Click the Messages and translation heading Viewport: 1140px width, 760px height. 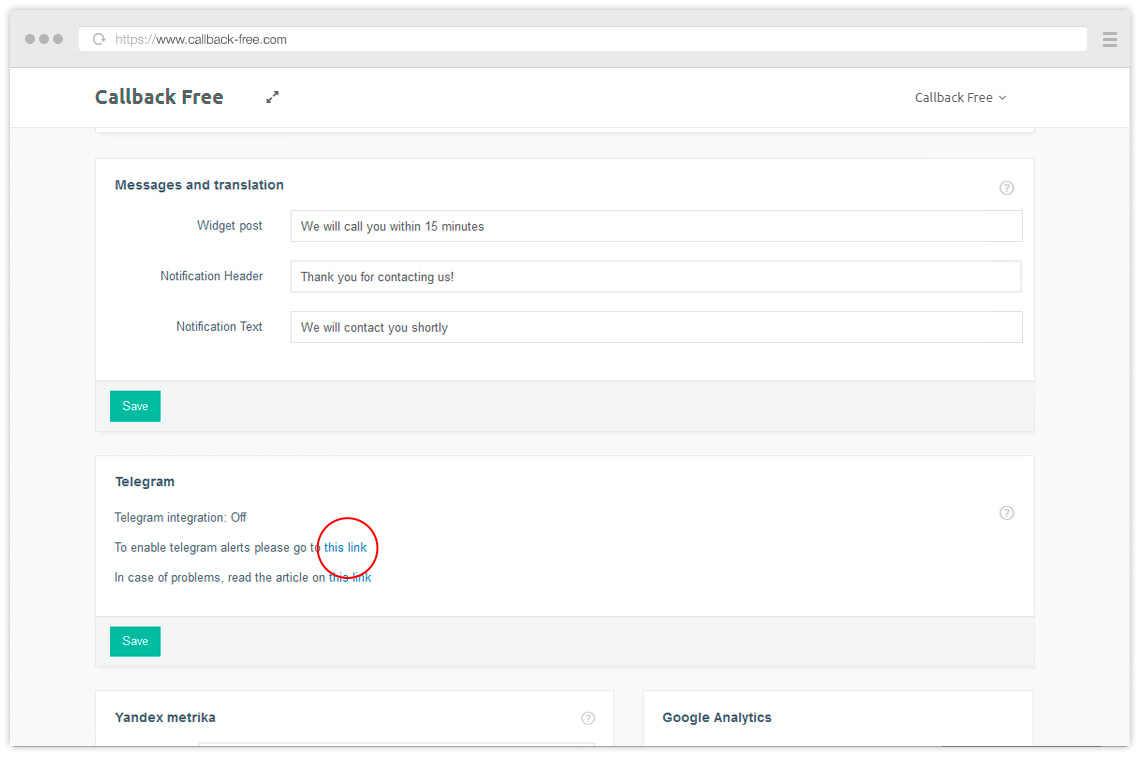coord(199,185)
